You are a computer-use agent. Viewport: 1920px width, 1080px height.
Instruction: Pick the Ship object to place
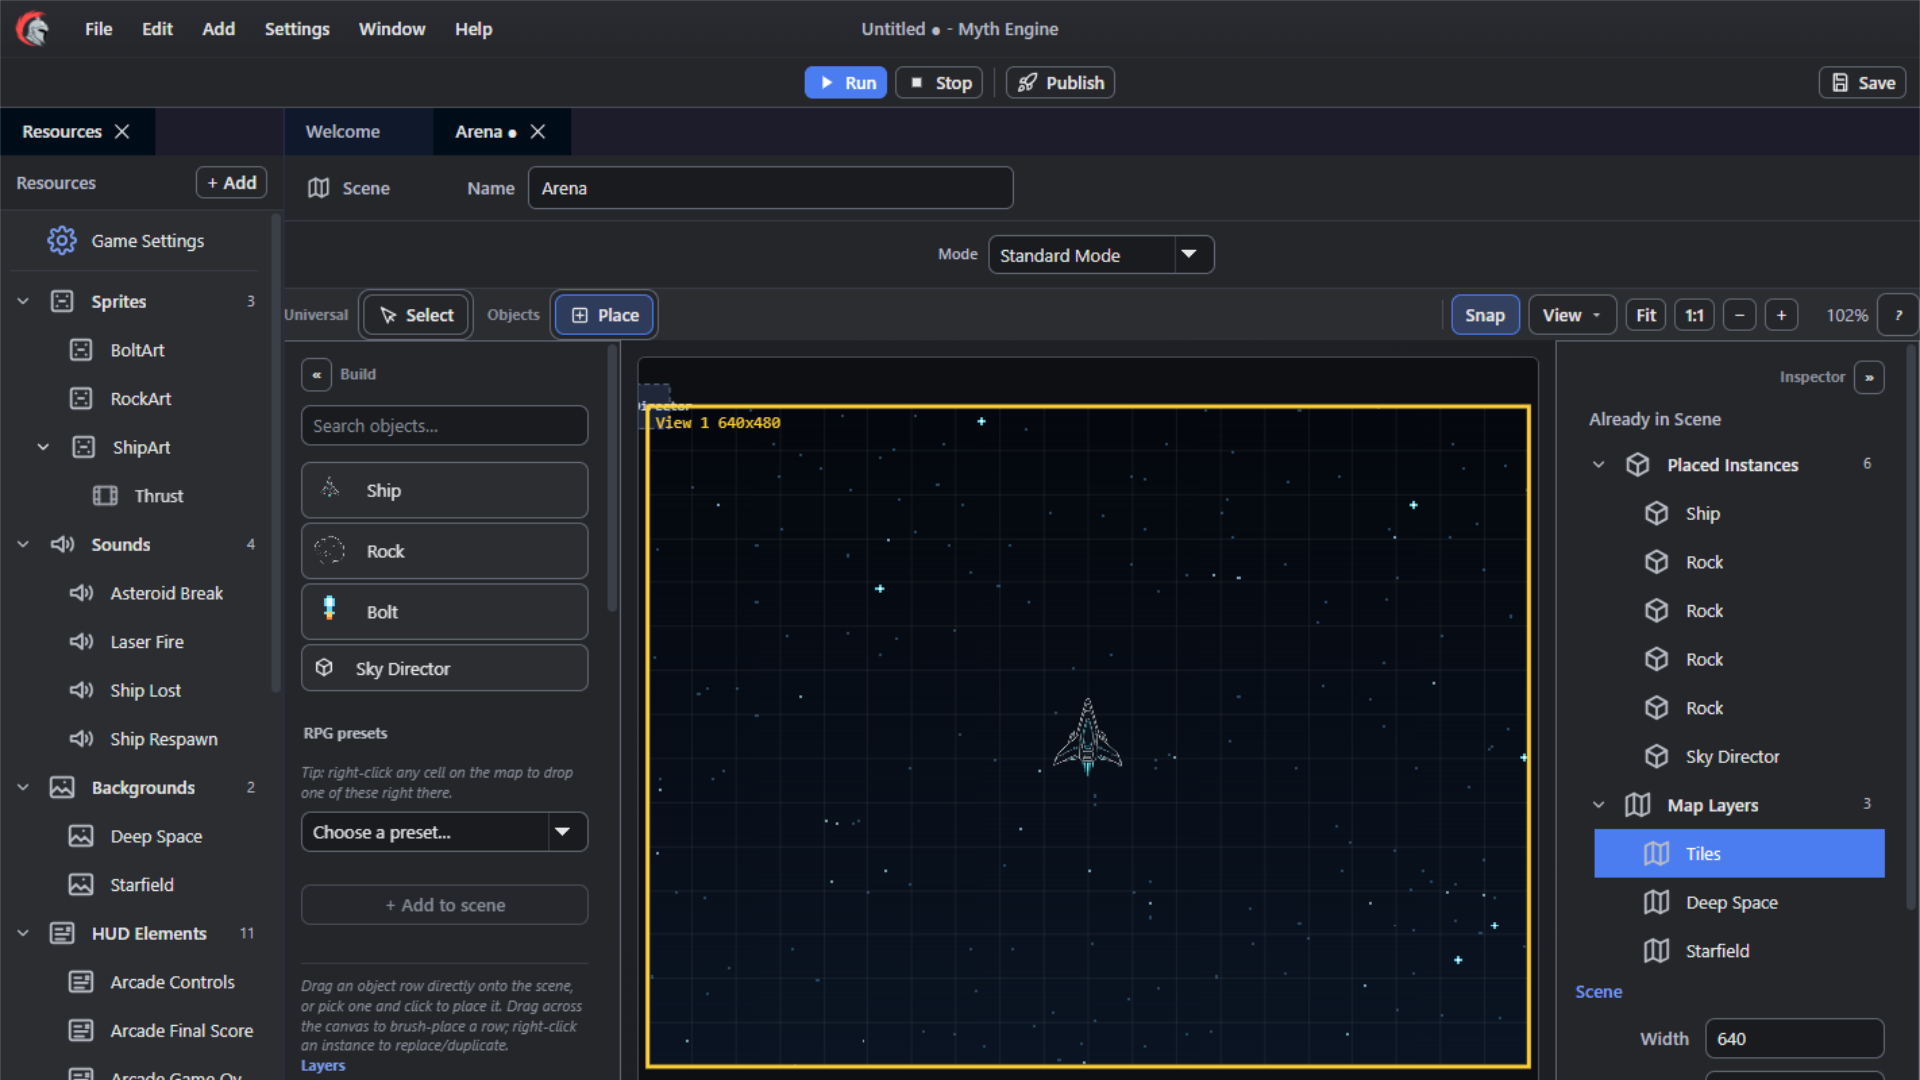444,490
